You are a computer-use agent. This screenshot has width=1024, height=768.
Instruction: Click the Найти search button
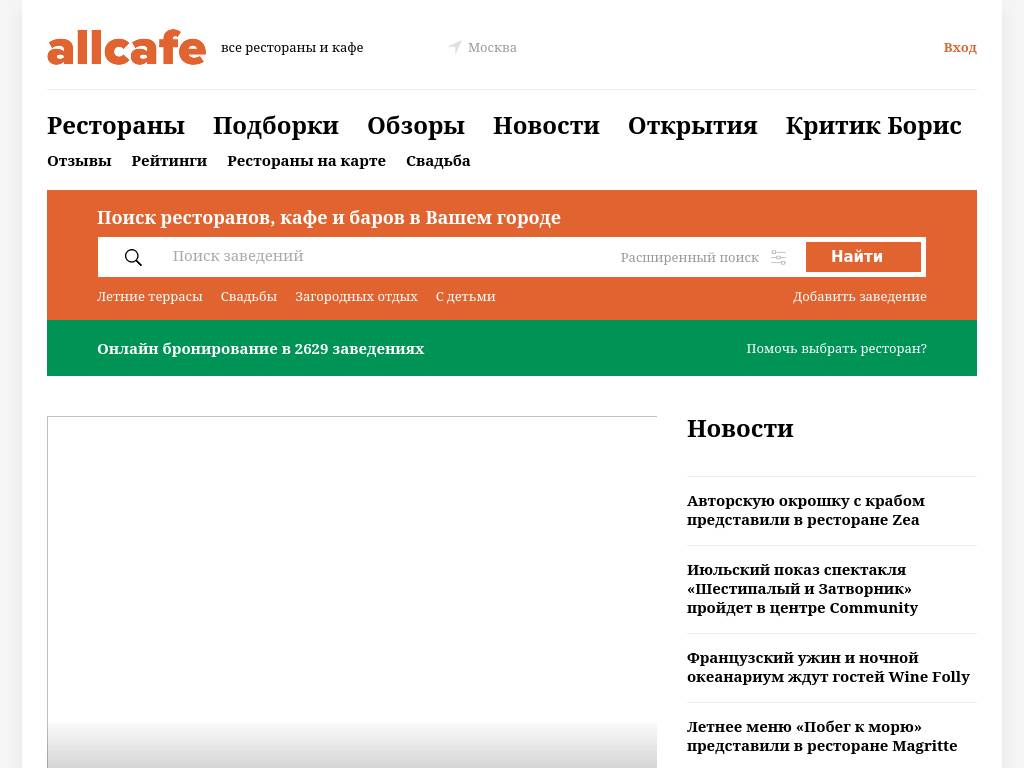863,257
